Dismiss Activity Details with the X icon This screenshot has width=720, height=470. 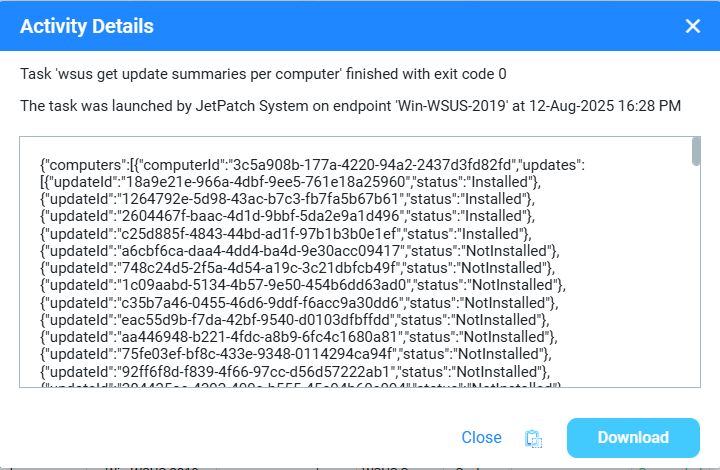(692, 26)
